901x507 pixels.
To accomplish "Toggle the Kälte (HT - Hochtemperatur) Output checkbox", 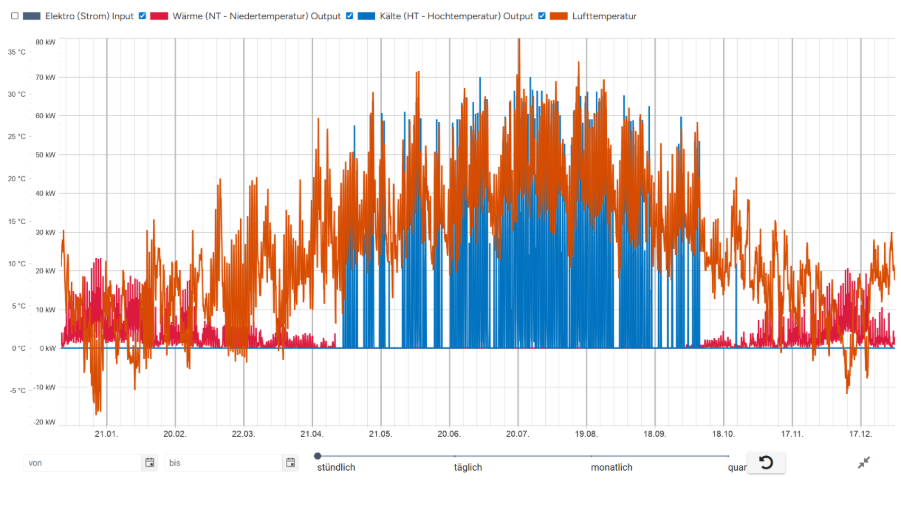I will [x=351, y=16].
